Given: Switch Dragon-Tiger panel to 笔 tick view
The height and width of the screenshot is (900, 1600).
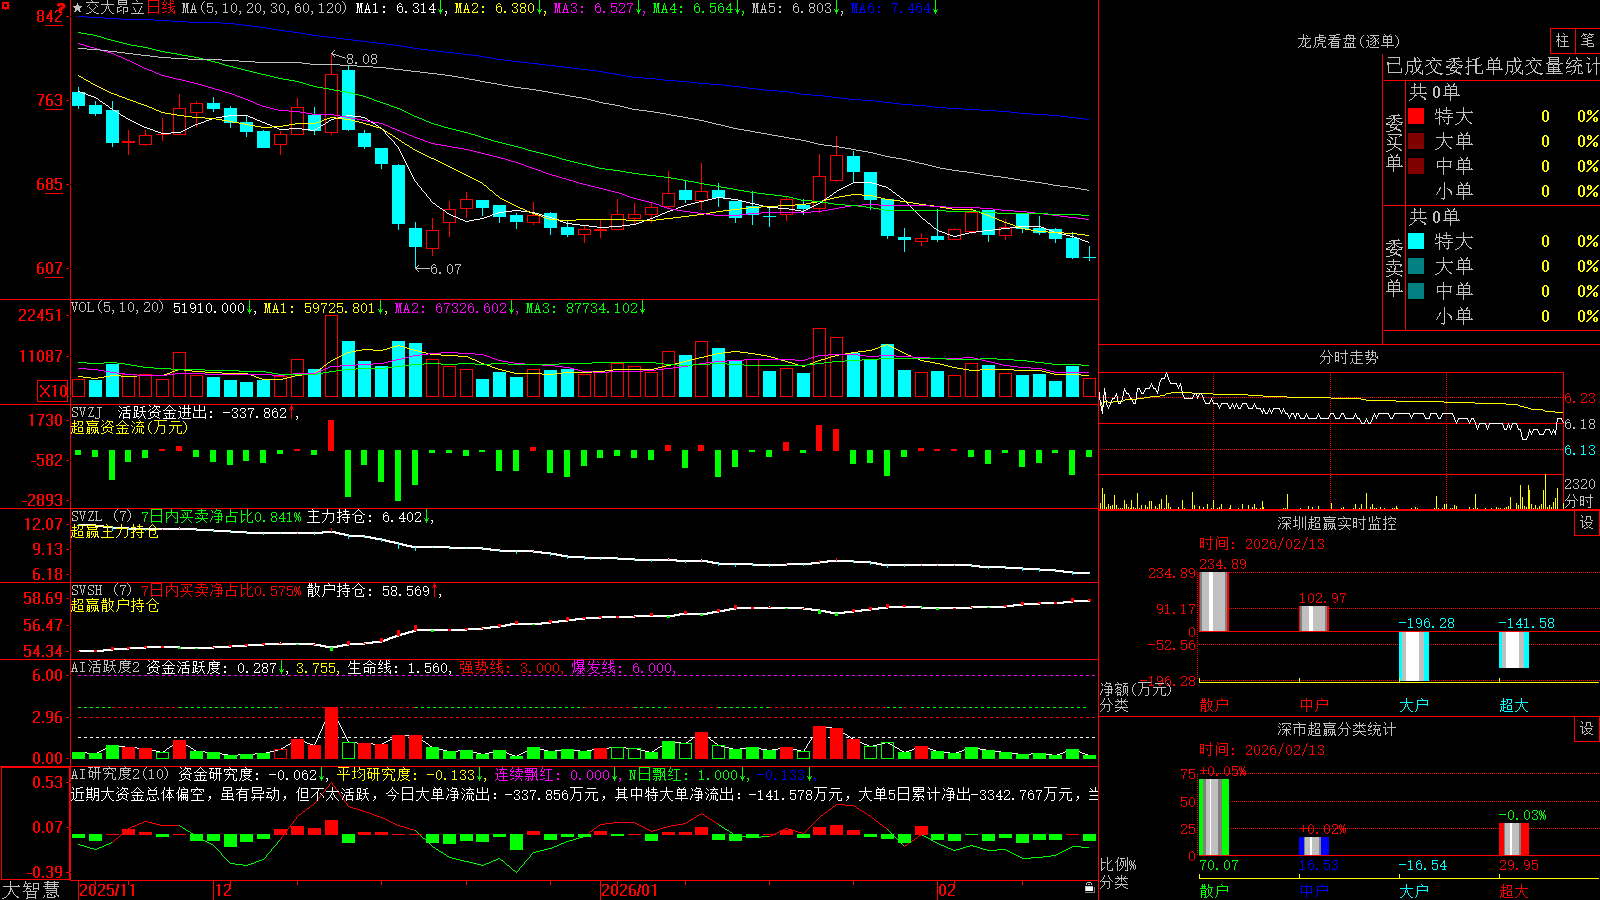Looking at the screenshot, I should [x=1588, y=41].
